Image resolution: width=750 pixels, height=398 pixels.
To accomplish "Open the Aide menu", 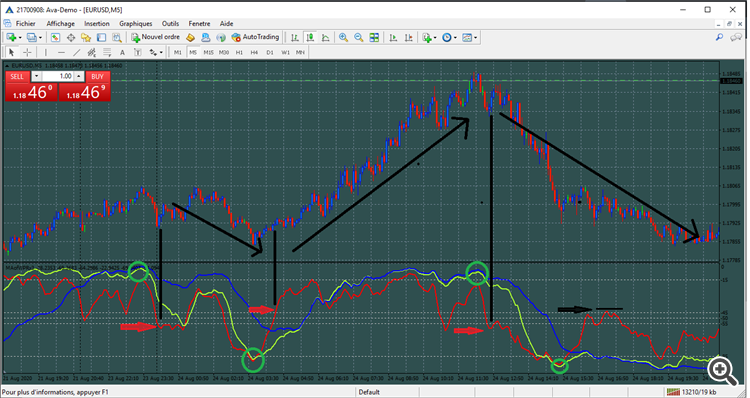I will [226, 23].
